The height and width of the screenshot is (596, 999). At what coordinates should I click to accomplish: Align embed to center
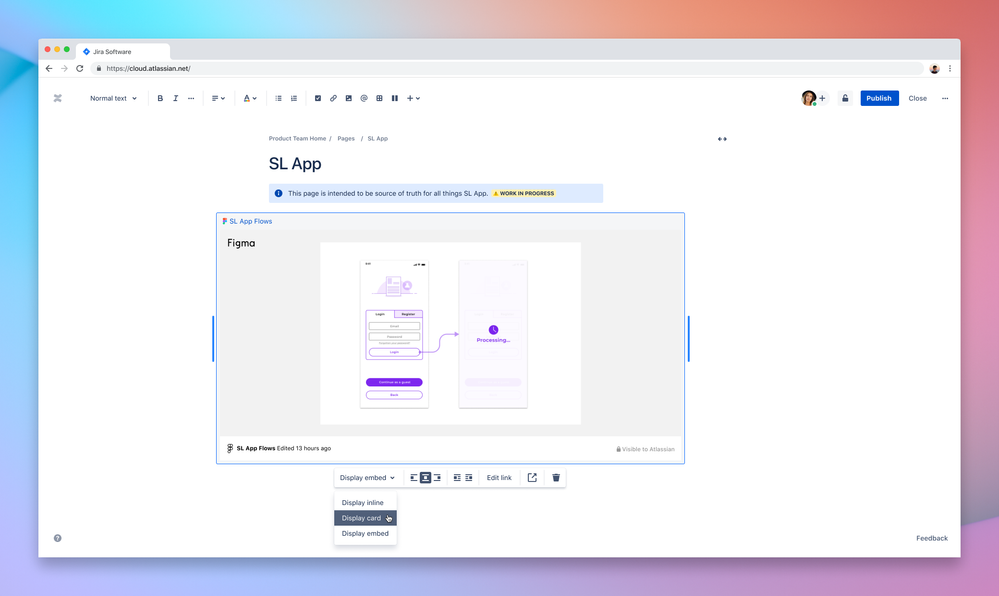pyautogui.click(x=425, y=477)
